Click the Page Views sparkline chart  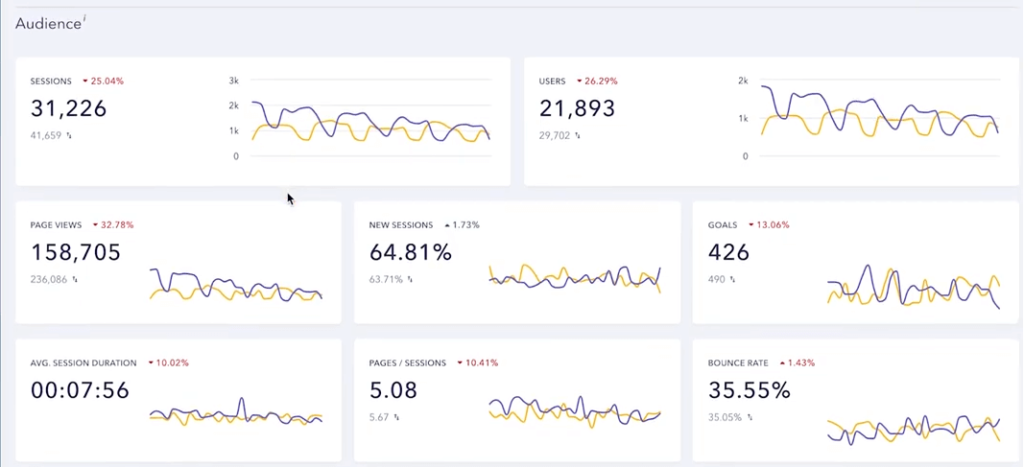coord(236,285)
